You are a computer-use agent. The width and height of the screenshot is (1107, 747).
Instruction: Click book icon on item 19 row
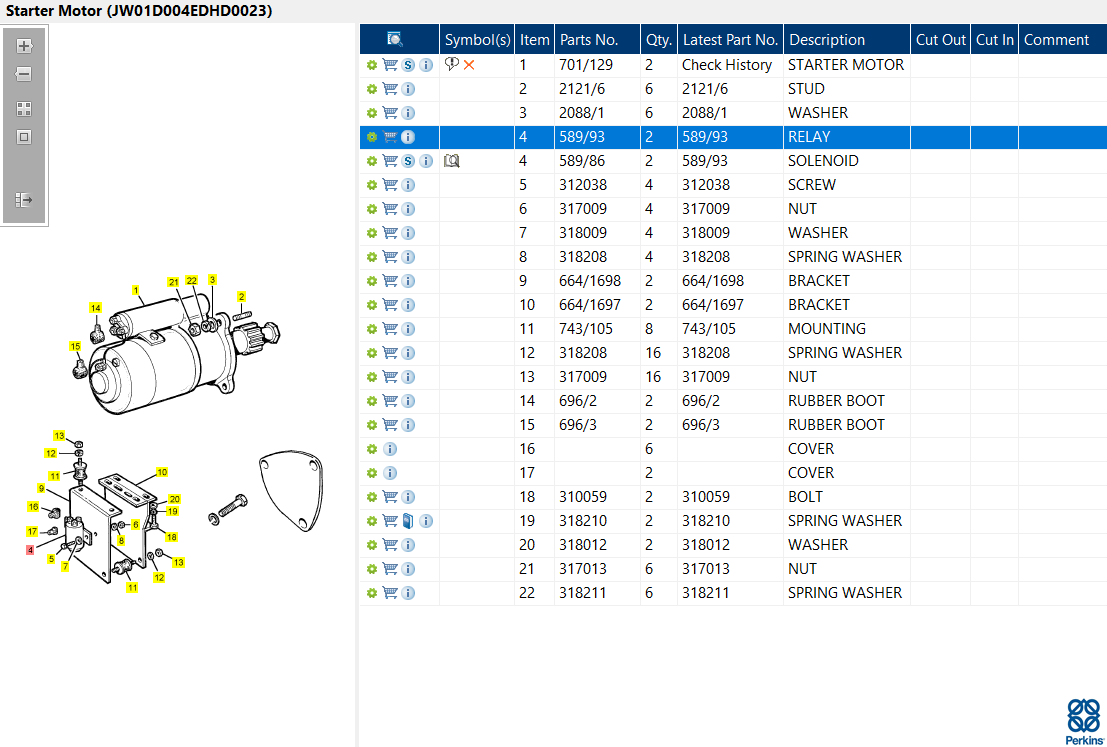click(408, 521)
